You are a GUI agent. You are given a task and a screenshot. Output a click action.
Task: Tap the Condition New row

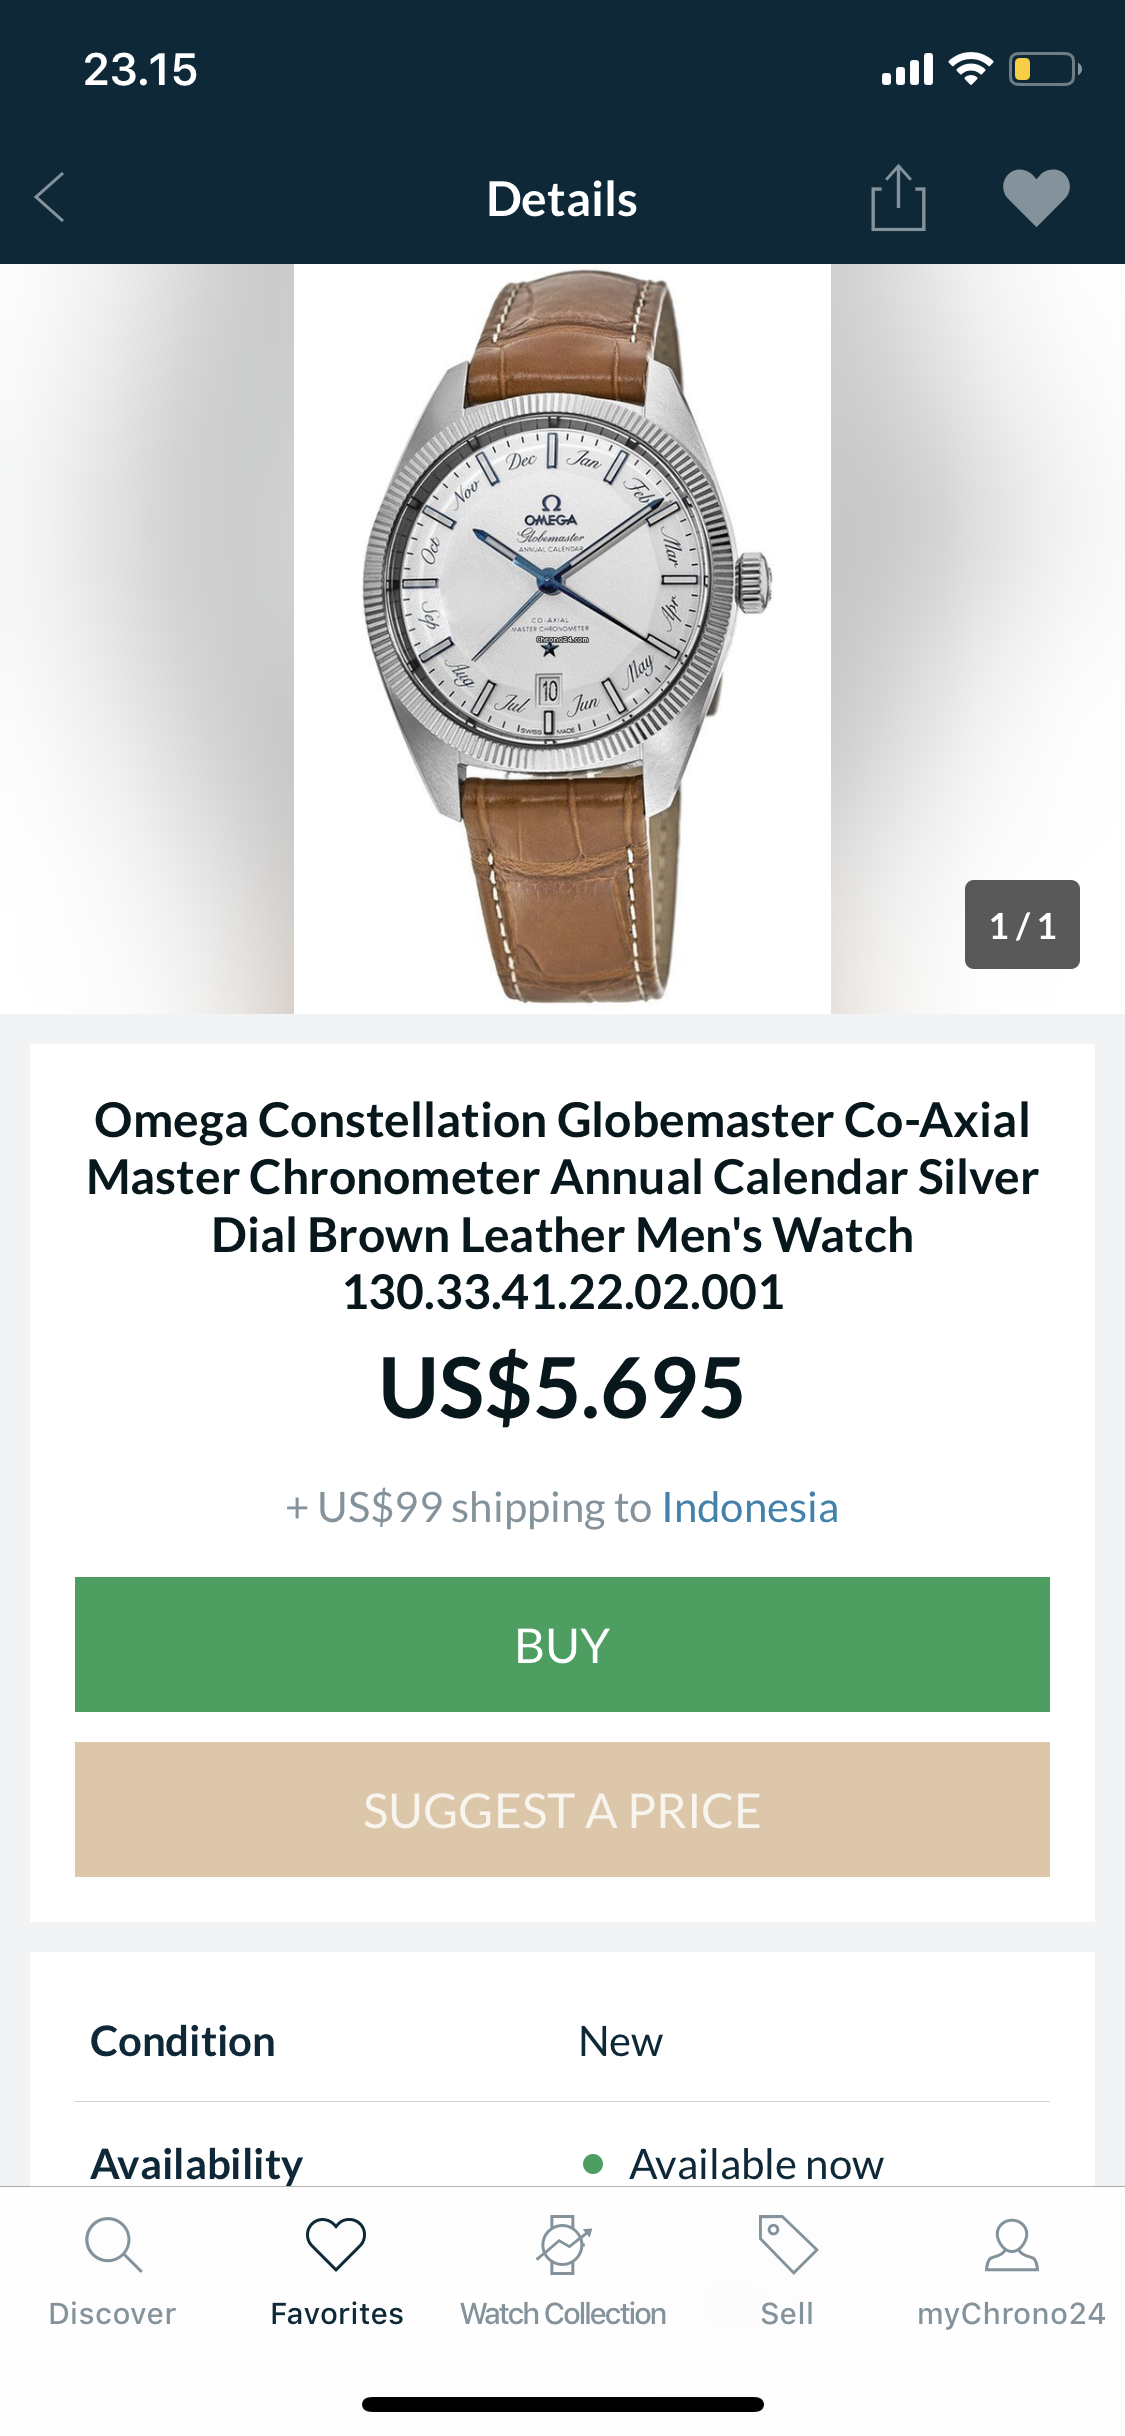coord(562,2041)
